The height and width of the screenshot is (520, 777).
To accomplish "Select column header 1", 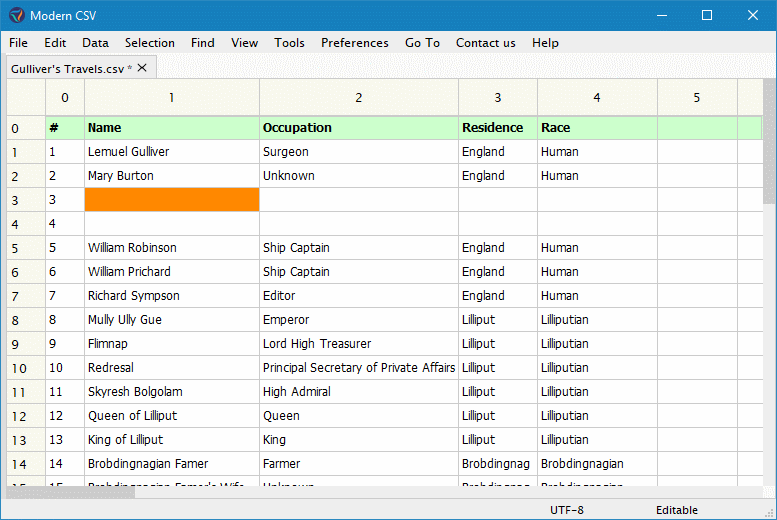I will click(x=171, y=98).
